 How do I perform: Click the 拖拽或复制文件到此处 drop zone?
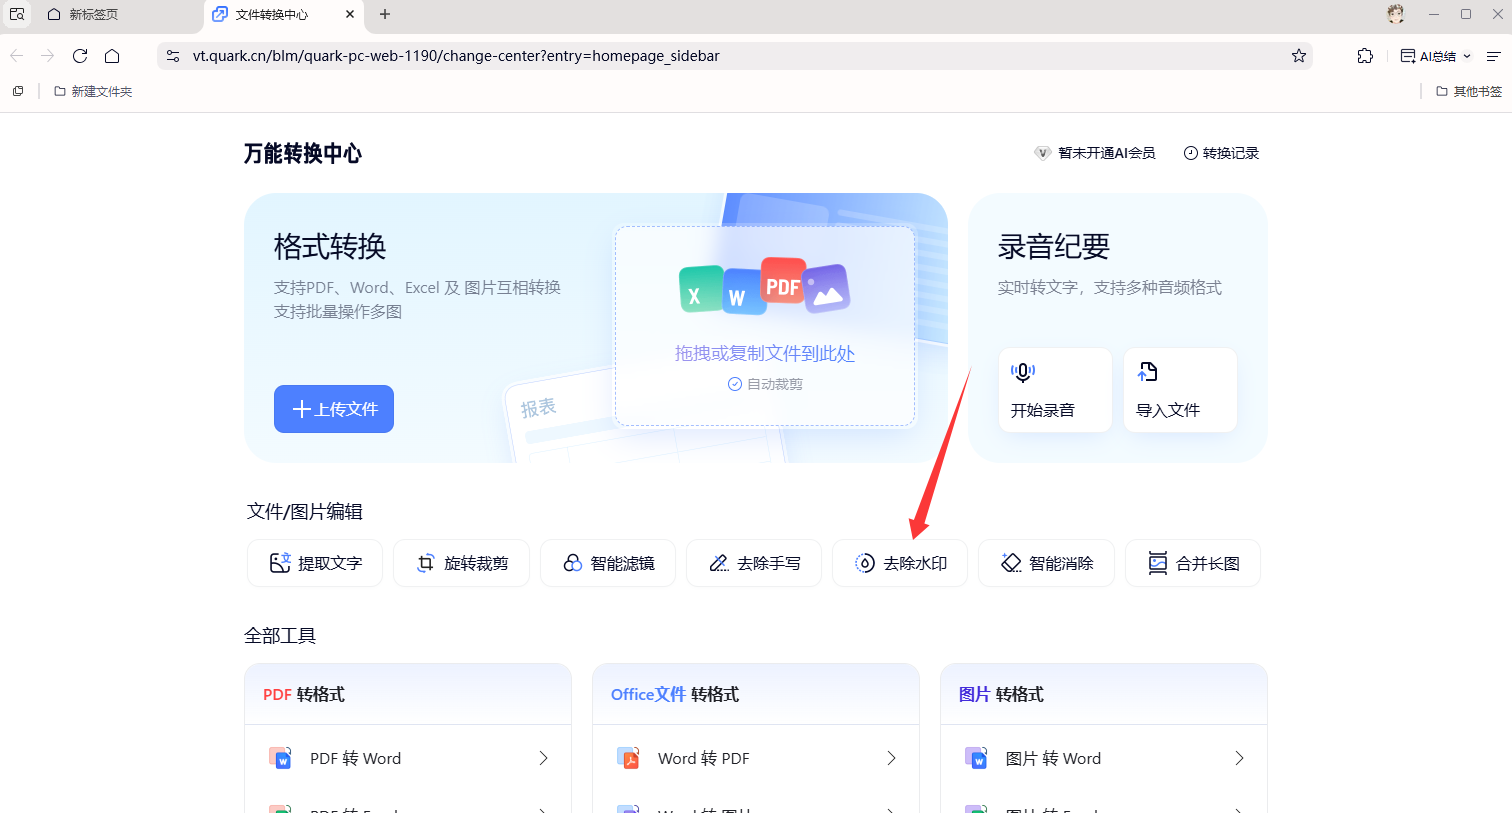(x=765, y=326)
